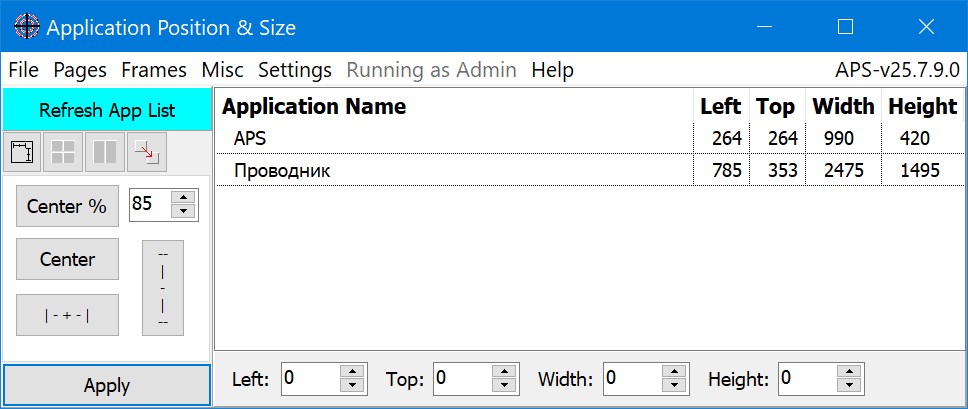Increase the Width field using its up arrow
This screenshot has height=409, width=968.
pos(675,372)
